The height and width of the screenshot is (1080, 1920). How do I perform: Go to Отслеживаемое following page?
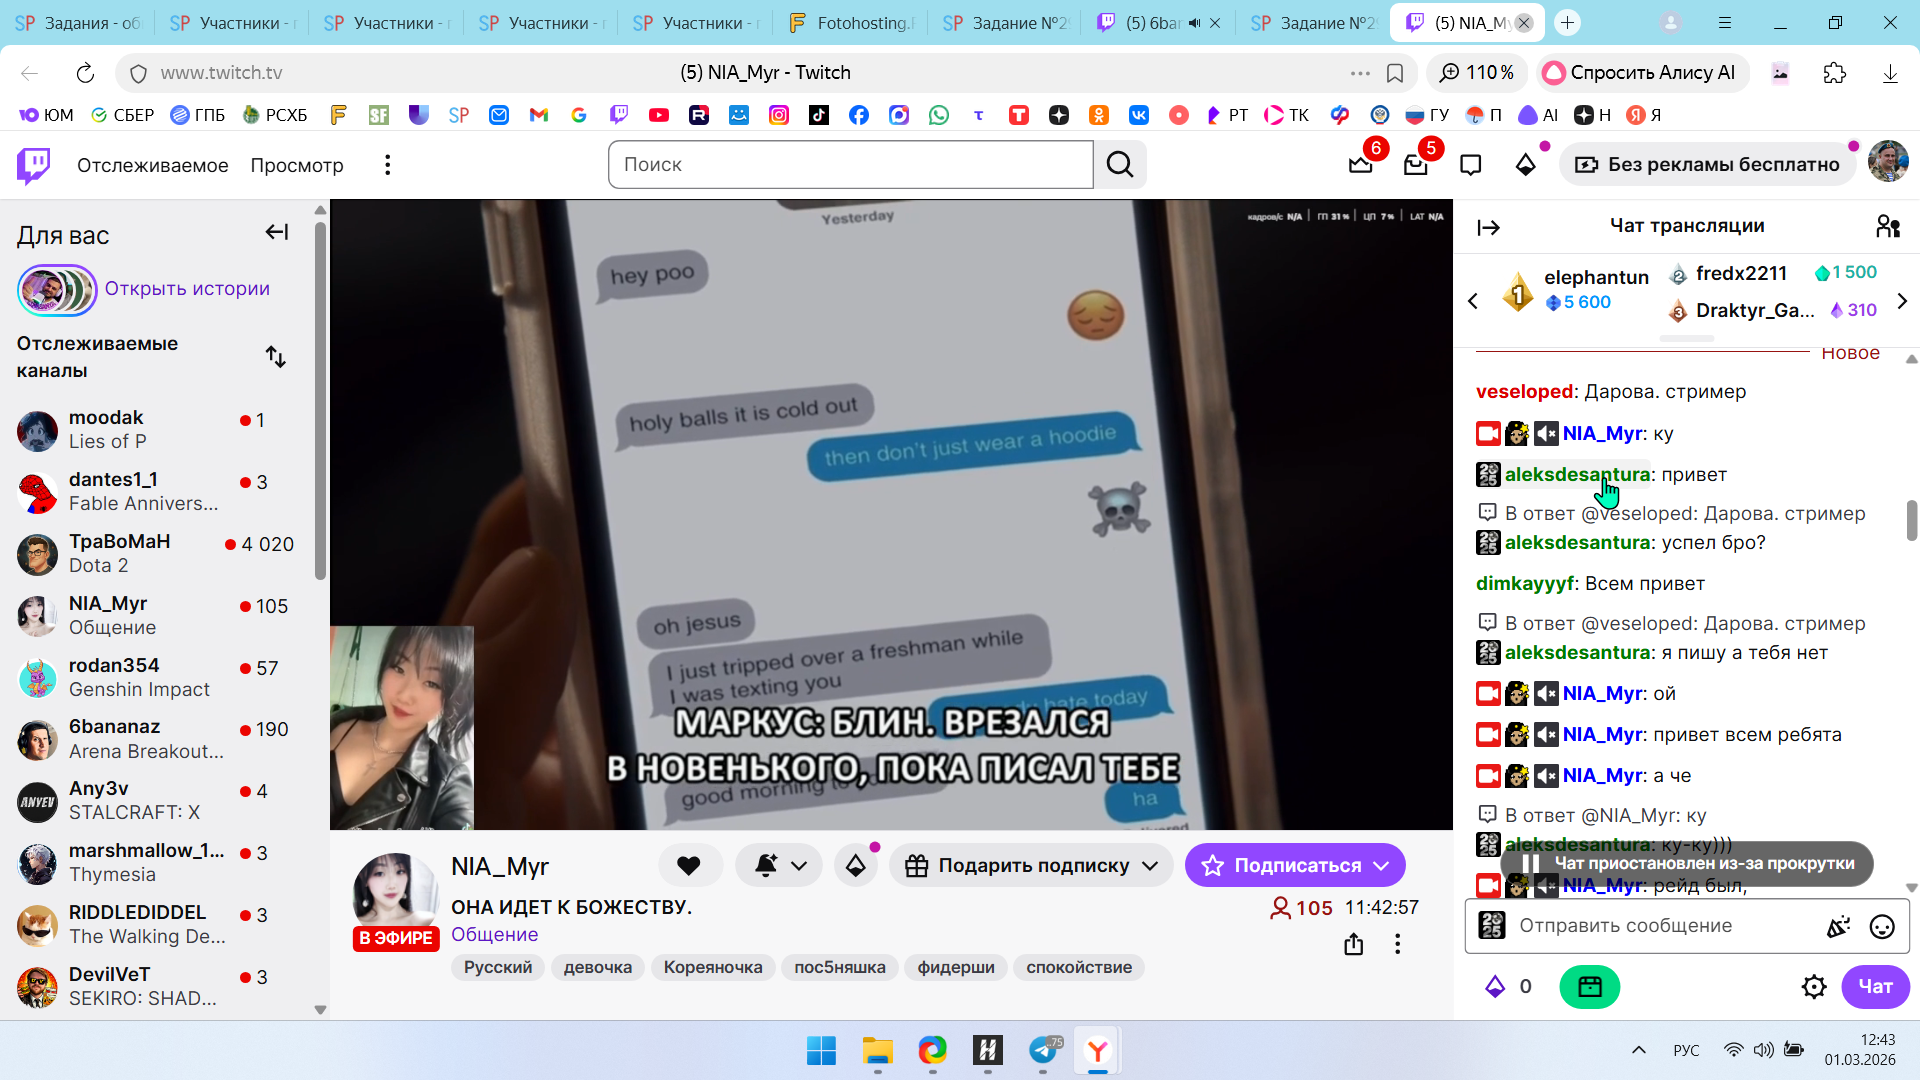(x=152, y=165)
